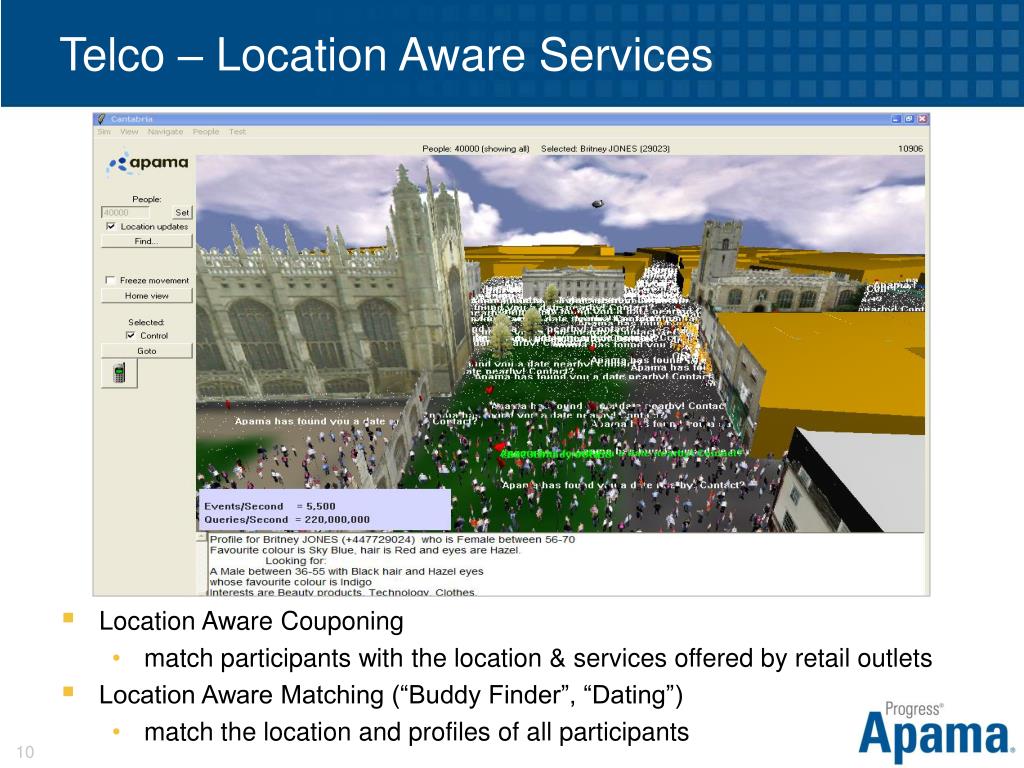Toggle the Location updates checkbox
Screen dimensions: 1024x768
pyautogui.click(x=110, y=227)
